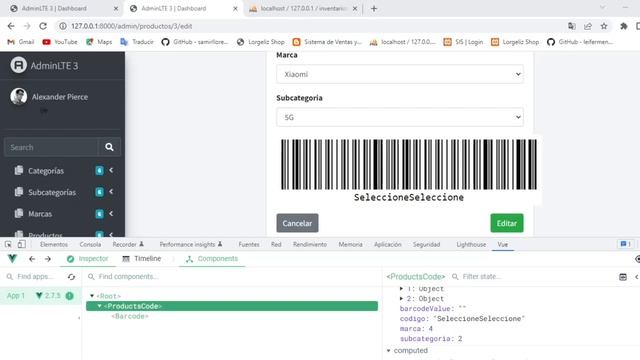Open Marcas in the sidebar
Viewport: 640px width, 360px height.
click(x=40, y=214)
